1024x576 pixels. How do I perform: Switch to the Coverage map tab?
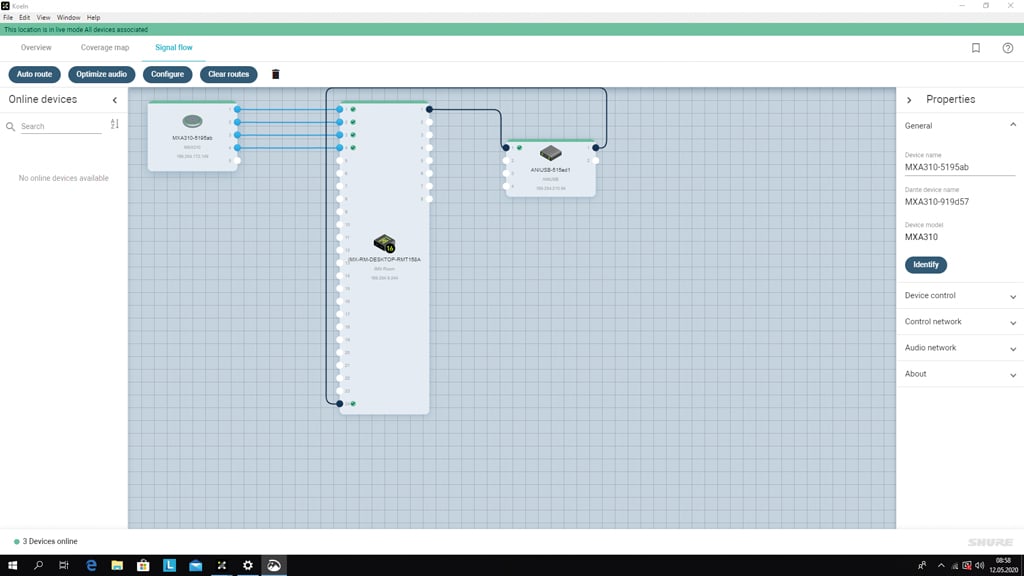tap(105, 48)
